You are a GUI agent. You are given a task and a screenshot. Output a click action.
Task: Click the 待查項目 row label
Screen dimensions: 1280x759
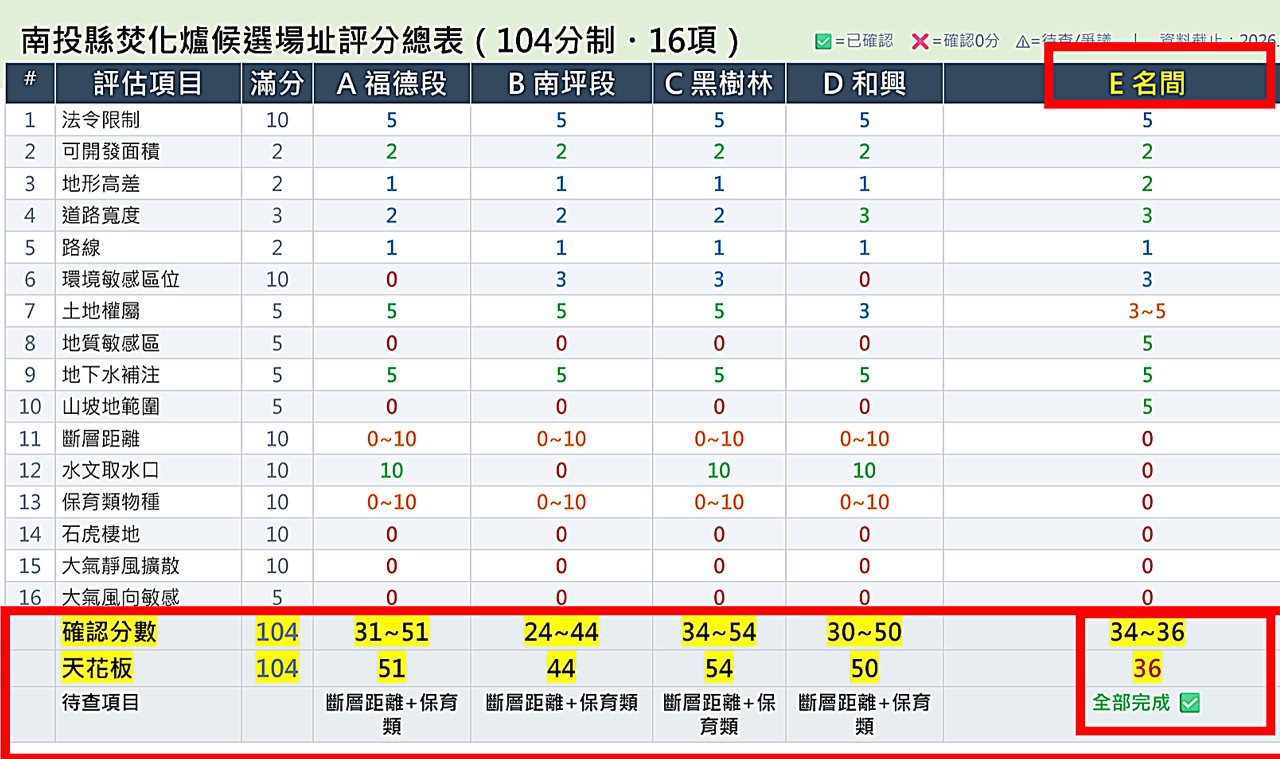tap(101, 703)
